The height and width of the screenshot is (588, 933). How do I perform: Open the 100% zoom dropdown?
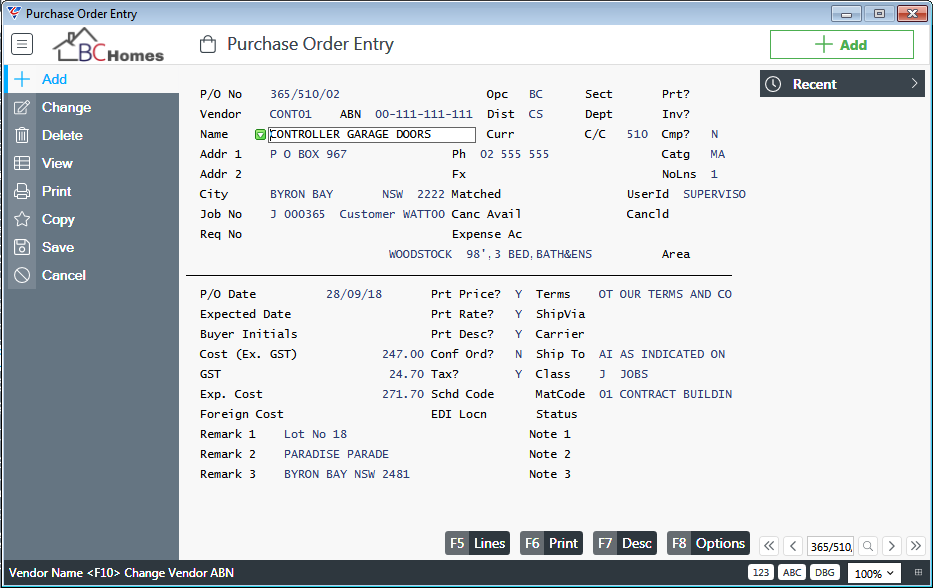873,573
